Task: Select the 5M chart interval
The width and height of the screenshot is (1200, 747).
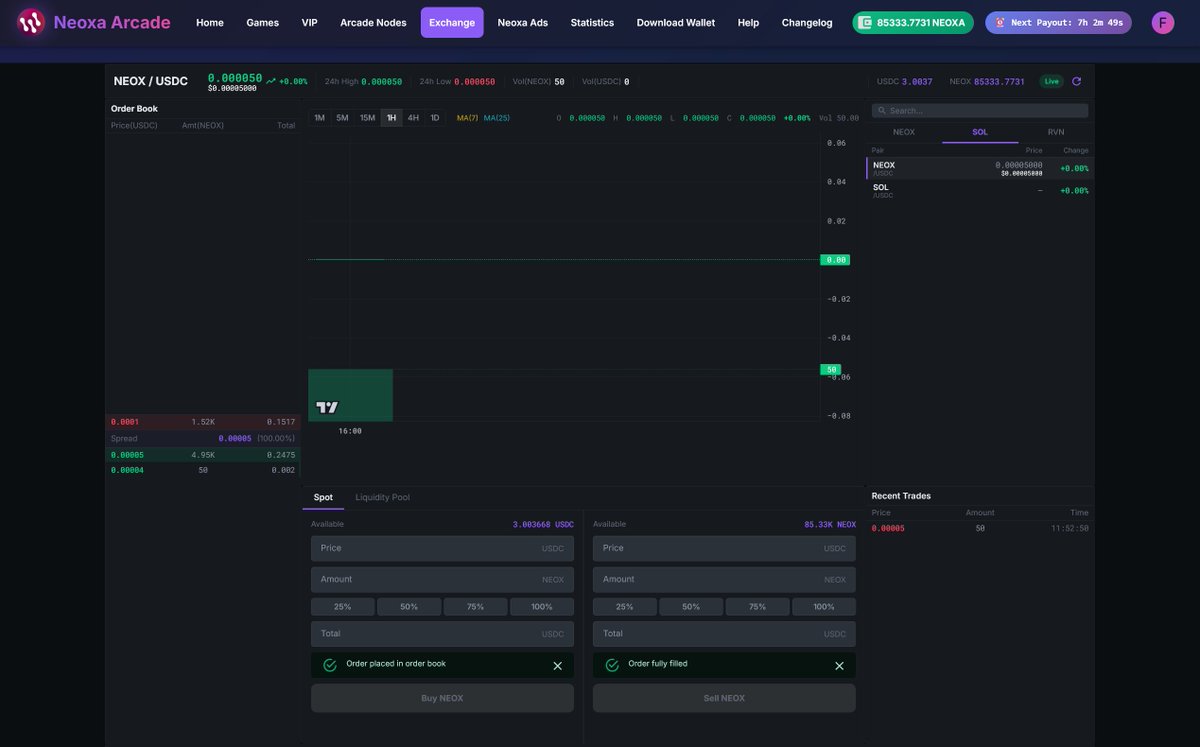Action: pyautogui.click(x=343, y=118)
